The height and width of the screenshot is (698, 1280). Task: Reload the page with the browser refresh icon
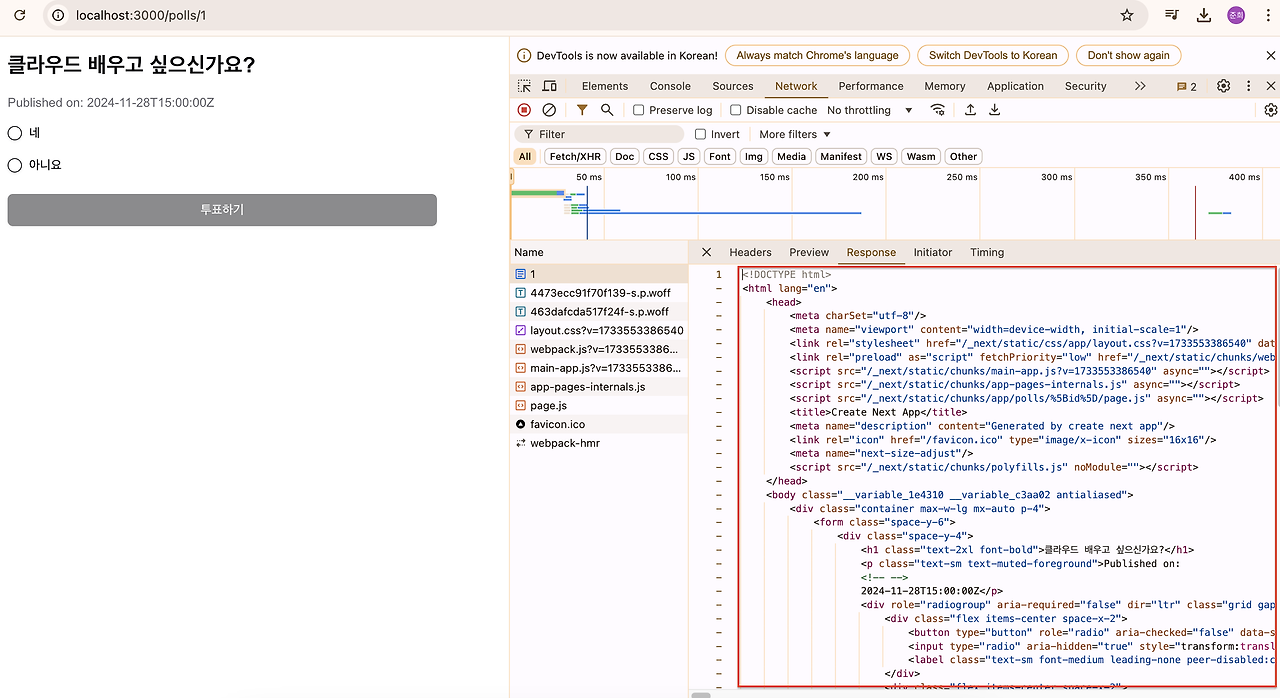click(19, 15)
